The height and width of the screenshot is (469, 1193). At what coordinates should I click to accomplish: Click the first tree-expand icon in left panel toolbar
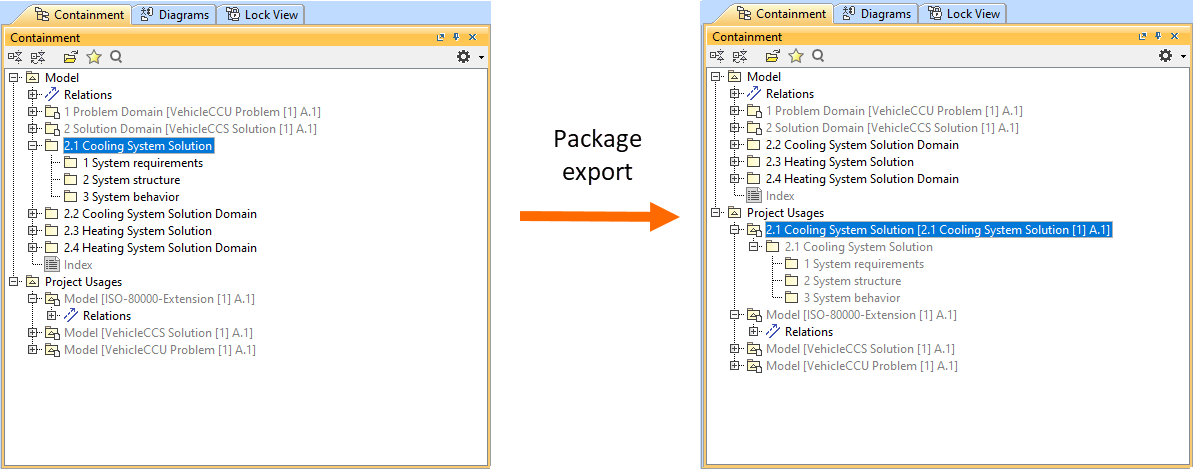click(x=15, y=56)
